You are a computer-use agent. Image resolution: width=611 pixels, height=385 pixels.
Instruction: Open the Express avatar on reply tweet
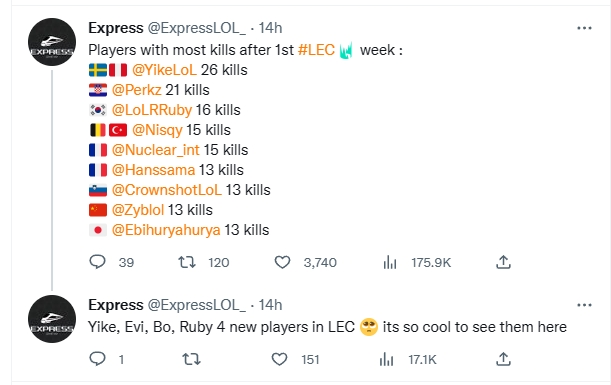(52, 319)
